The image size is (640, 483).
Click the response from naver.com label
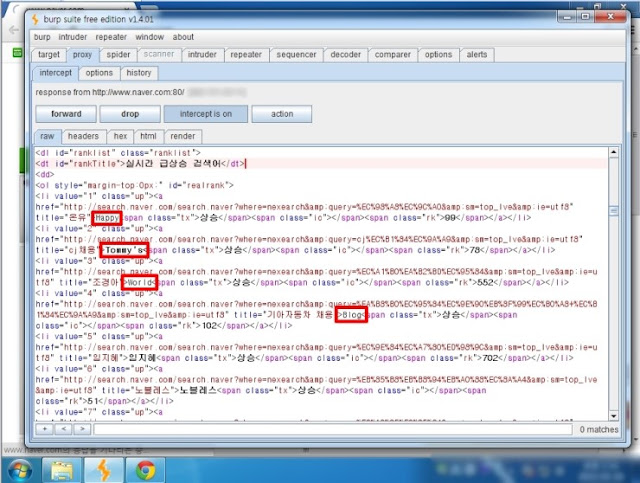(x=110, y=92)
